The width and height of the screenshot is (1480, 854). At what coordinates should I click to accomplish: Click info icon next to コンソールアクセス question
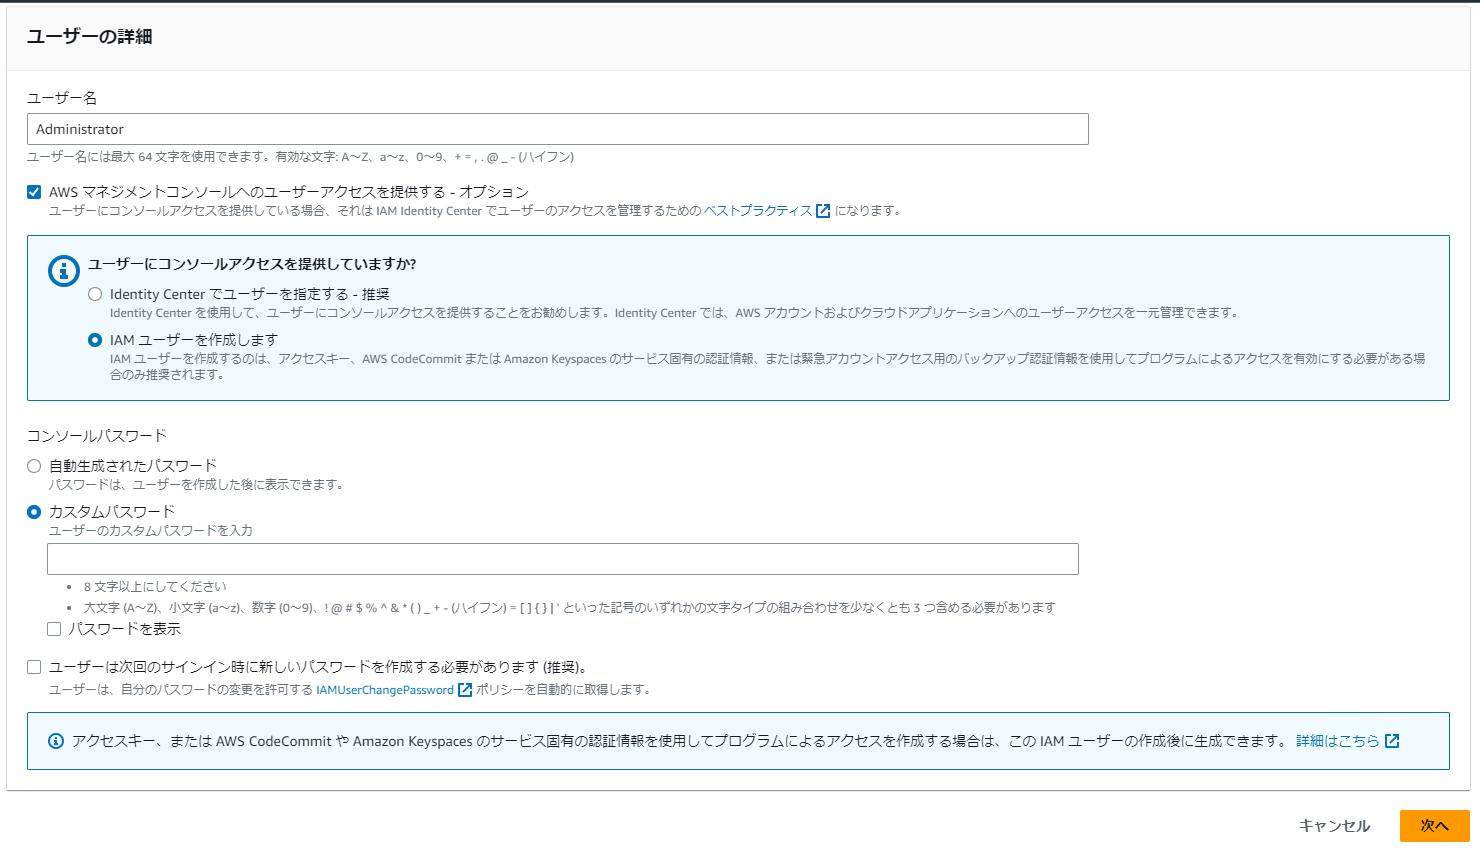coord(64,270)
